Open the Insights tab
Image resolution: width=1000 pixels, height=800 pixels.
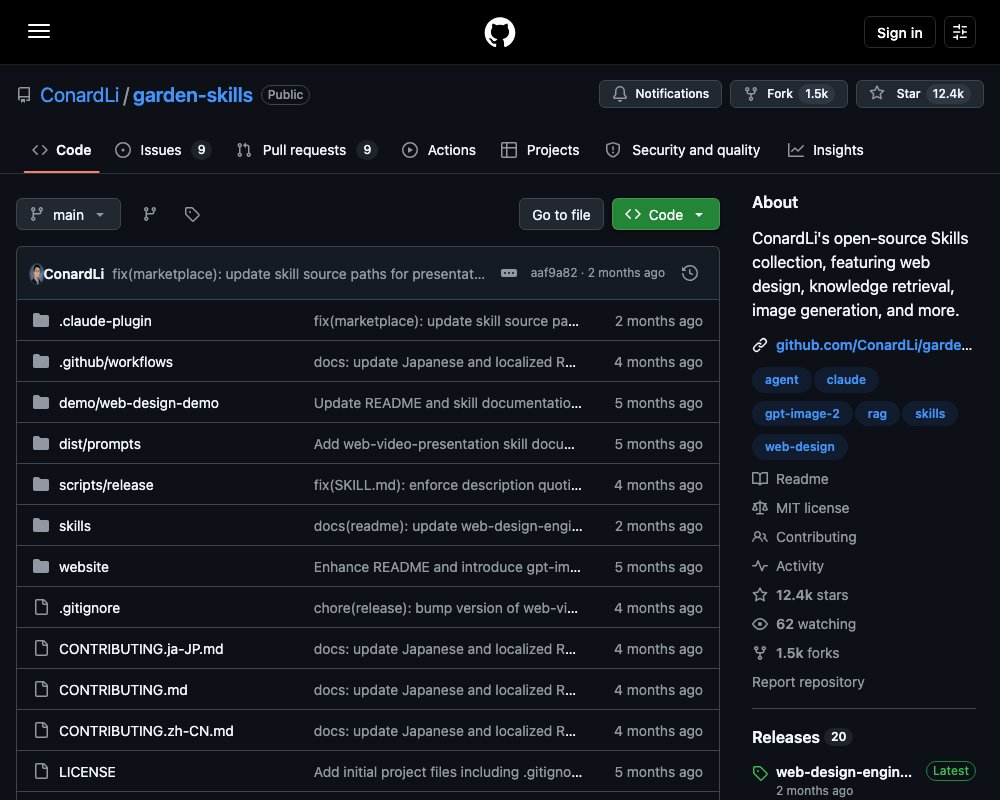[825, 150]
